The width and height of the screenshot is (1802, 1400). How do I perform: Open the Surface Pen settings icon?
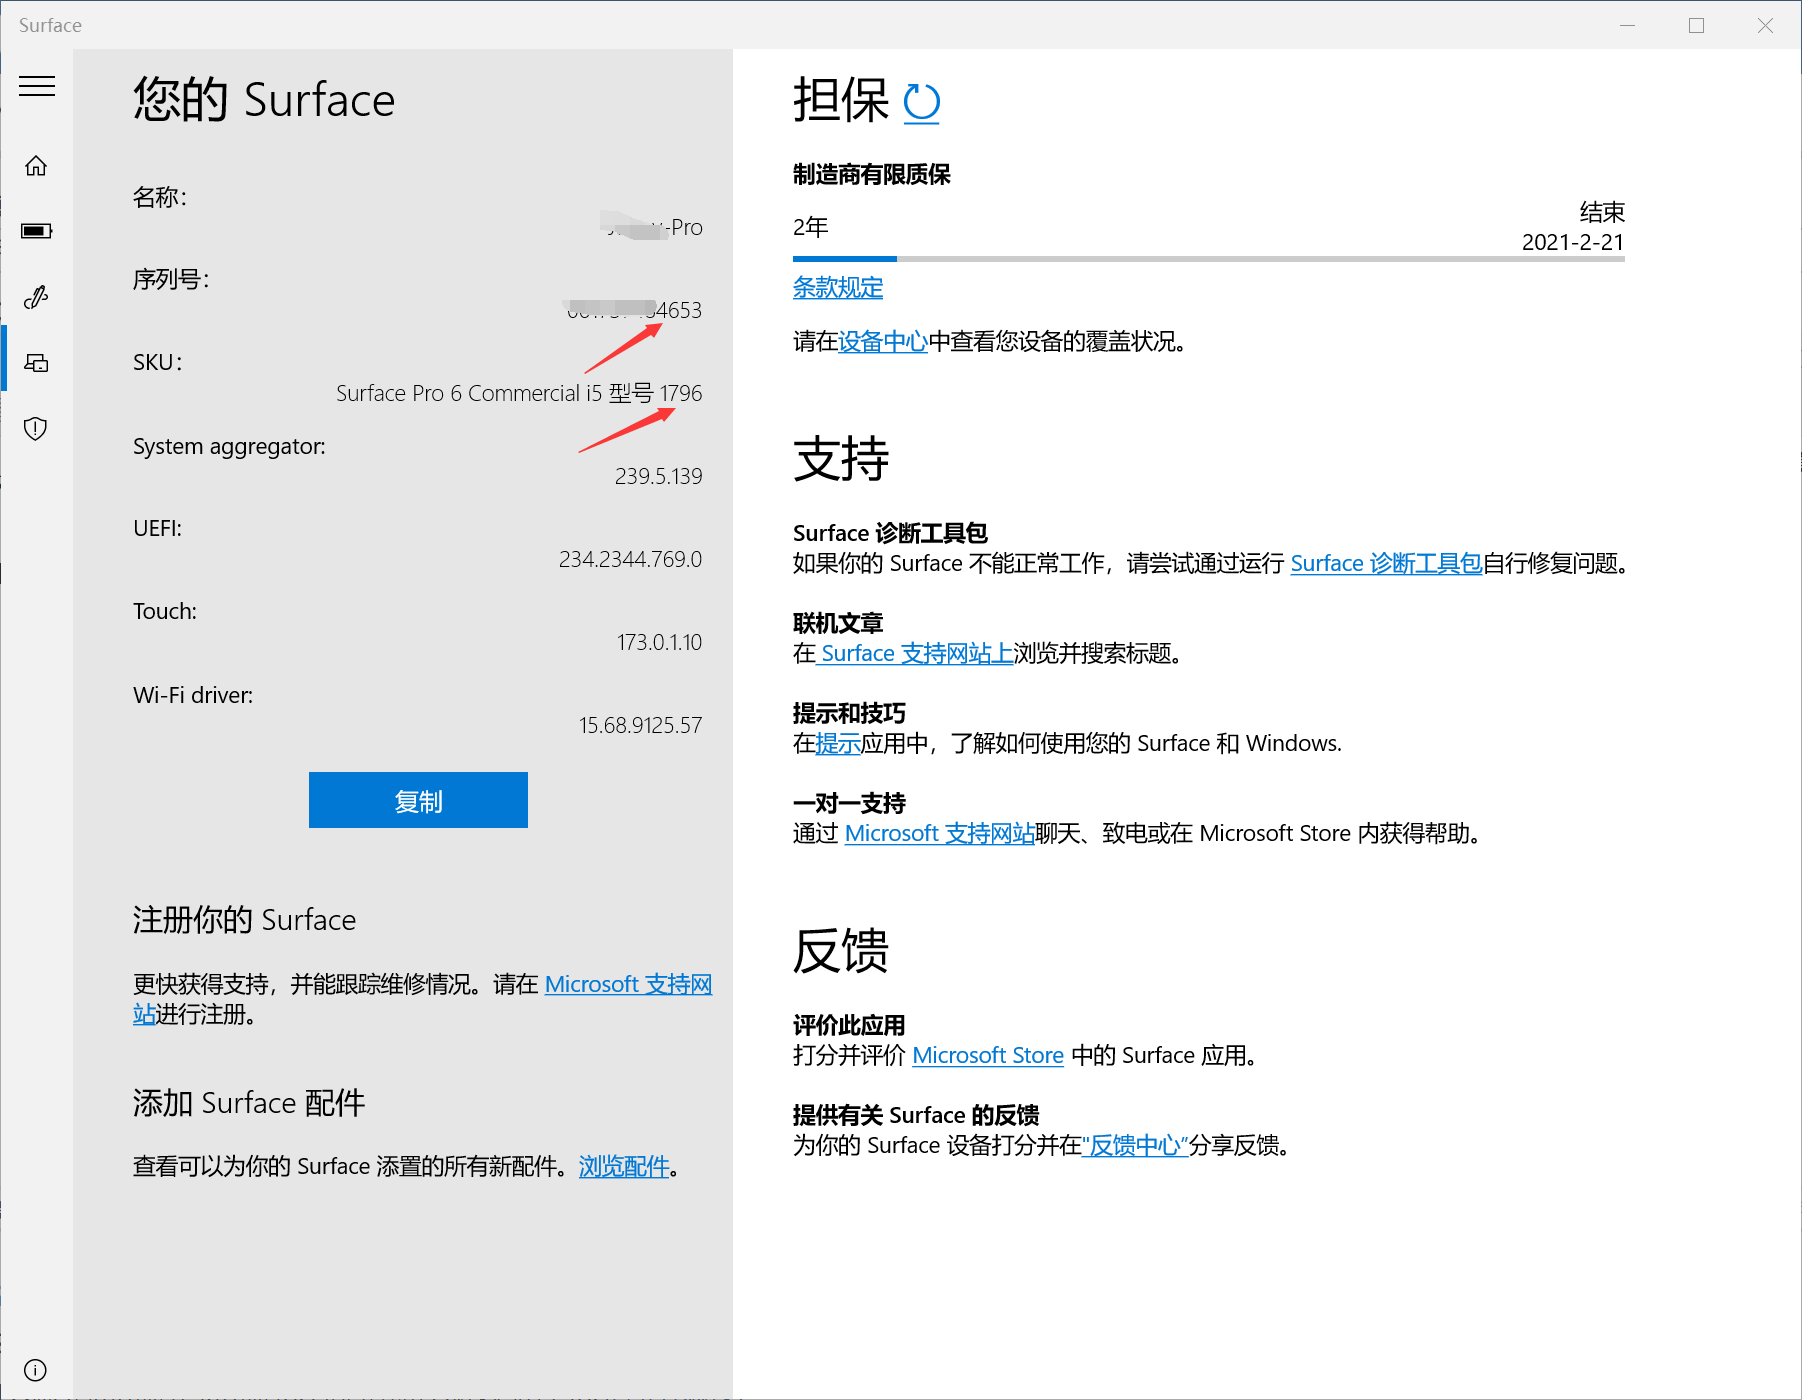(36, 297)
